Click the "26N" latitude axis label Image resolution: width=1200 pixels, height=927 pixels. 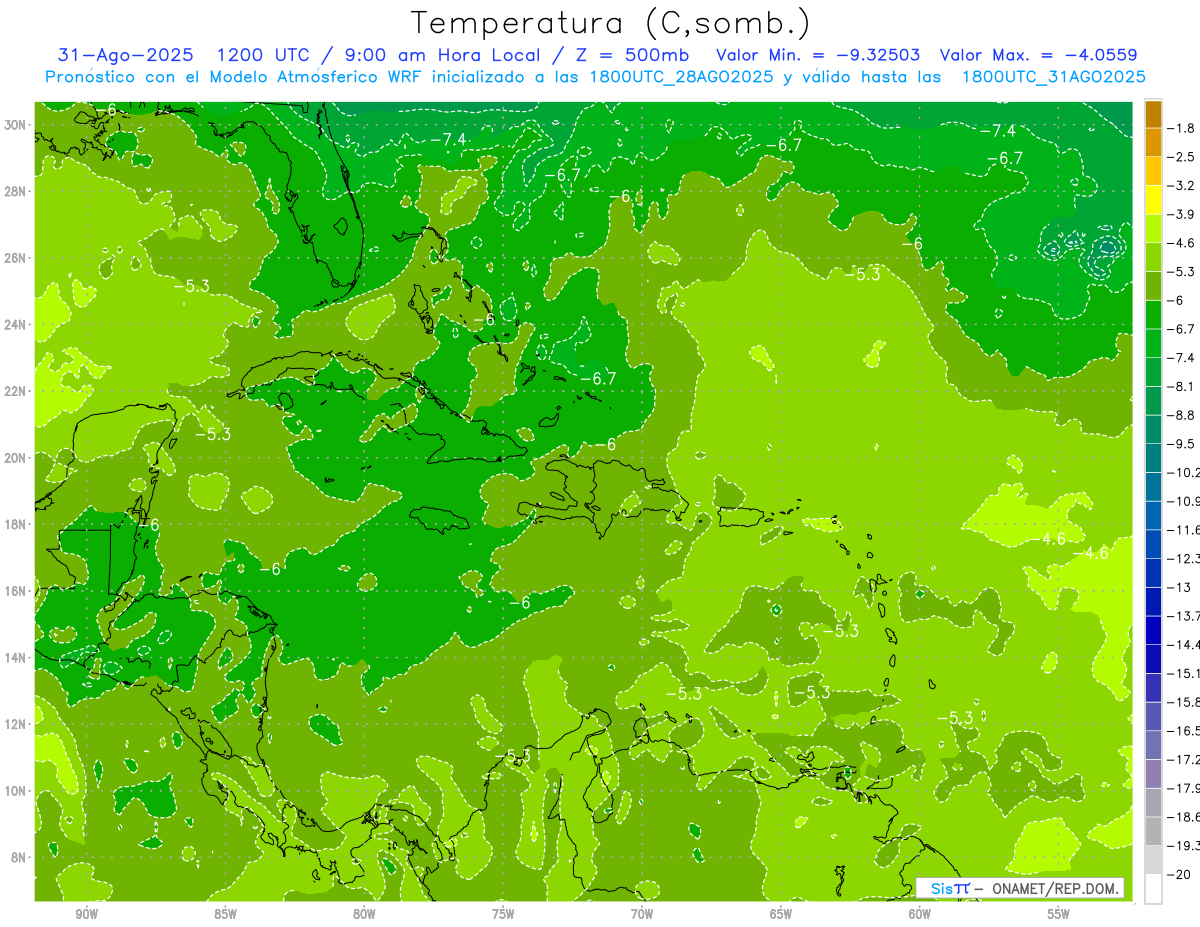coord(17,257)
